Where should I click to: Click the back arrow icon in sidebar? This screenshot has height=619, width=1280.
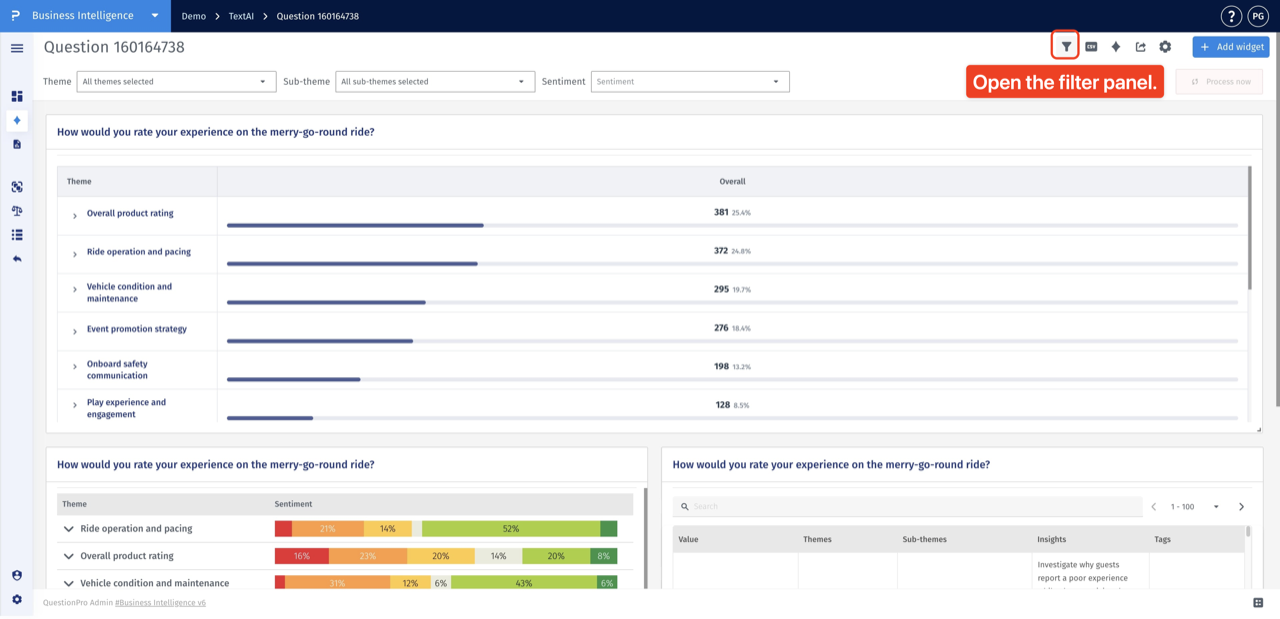click(x=17, y=259)
